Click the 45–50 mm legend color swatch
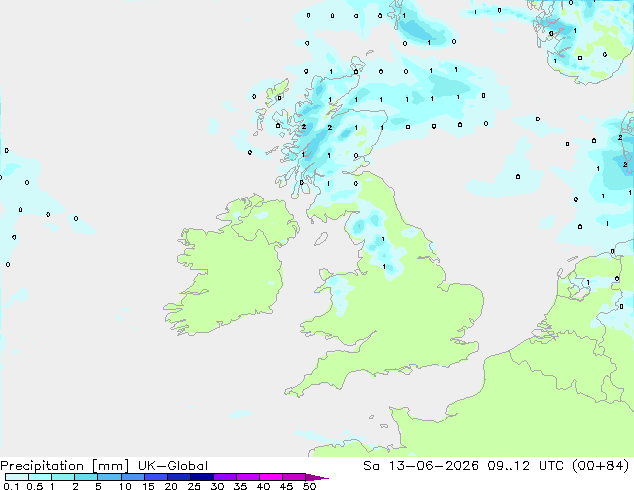This screenshot has width=634, height=490. coord(294,477)
